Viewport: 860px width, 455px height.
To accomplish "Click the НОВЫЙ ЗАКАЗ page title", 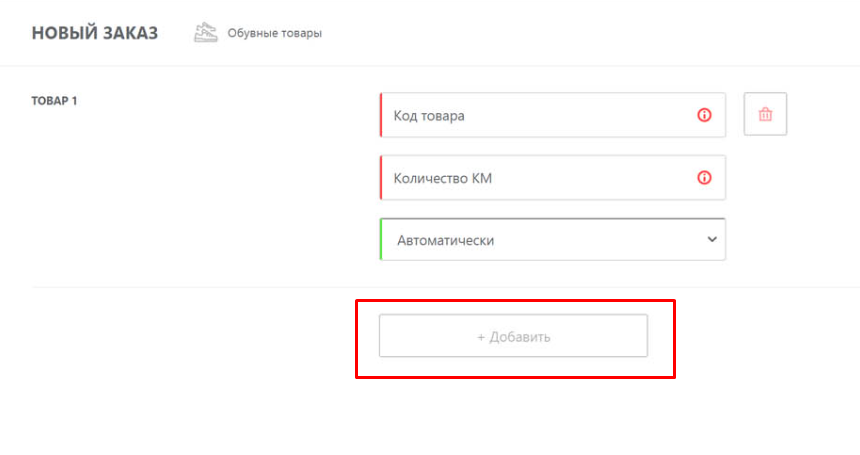I will [x=95, y=33].
